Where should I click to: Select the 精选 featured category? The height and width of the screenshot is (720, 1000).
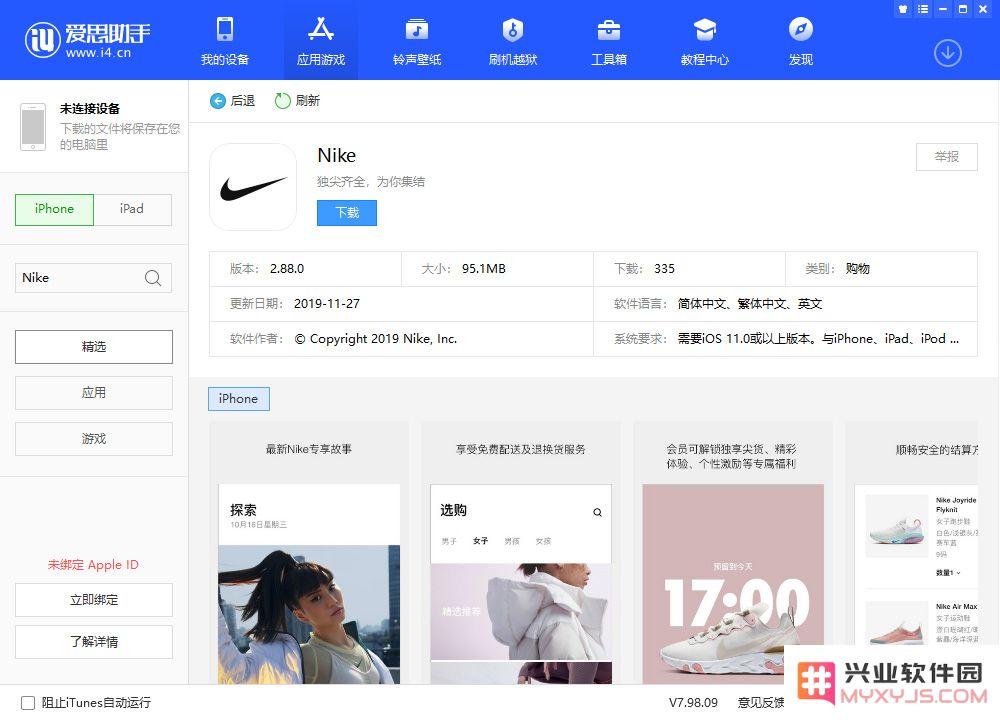pos(94,347)
